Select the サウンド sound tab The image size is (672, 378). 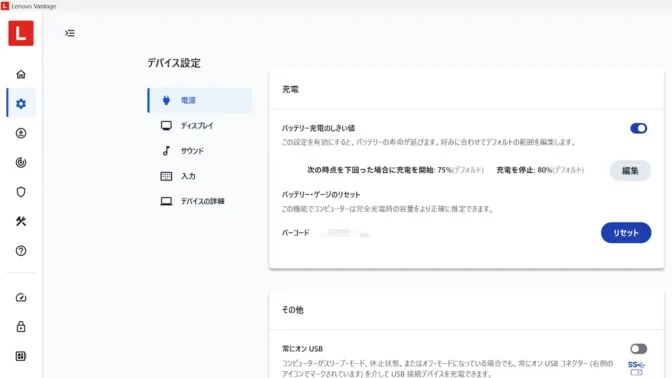pos(200,151)
